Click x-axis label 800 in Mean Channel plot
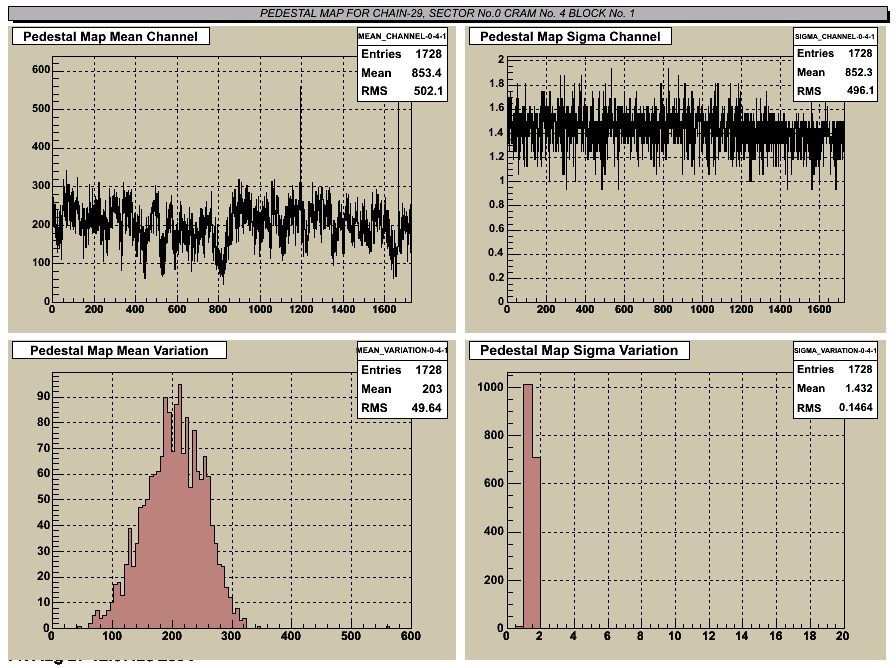 click(218, 309)
